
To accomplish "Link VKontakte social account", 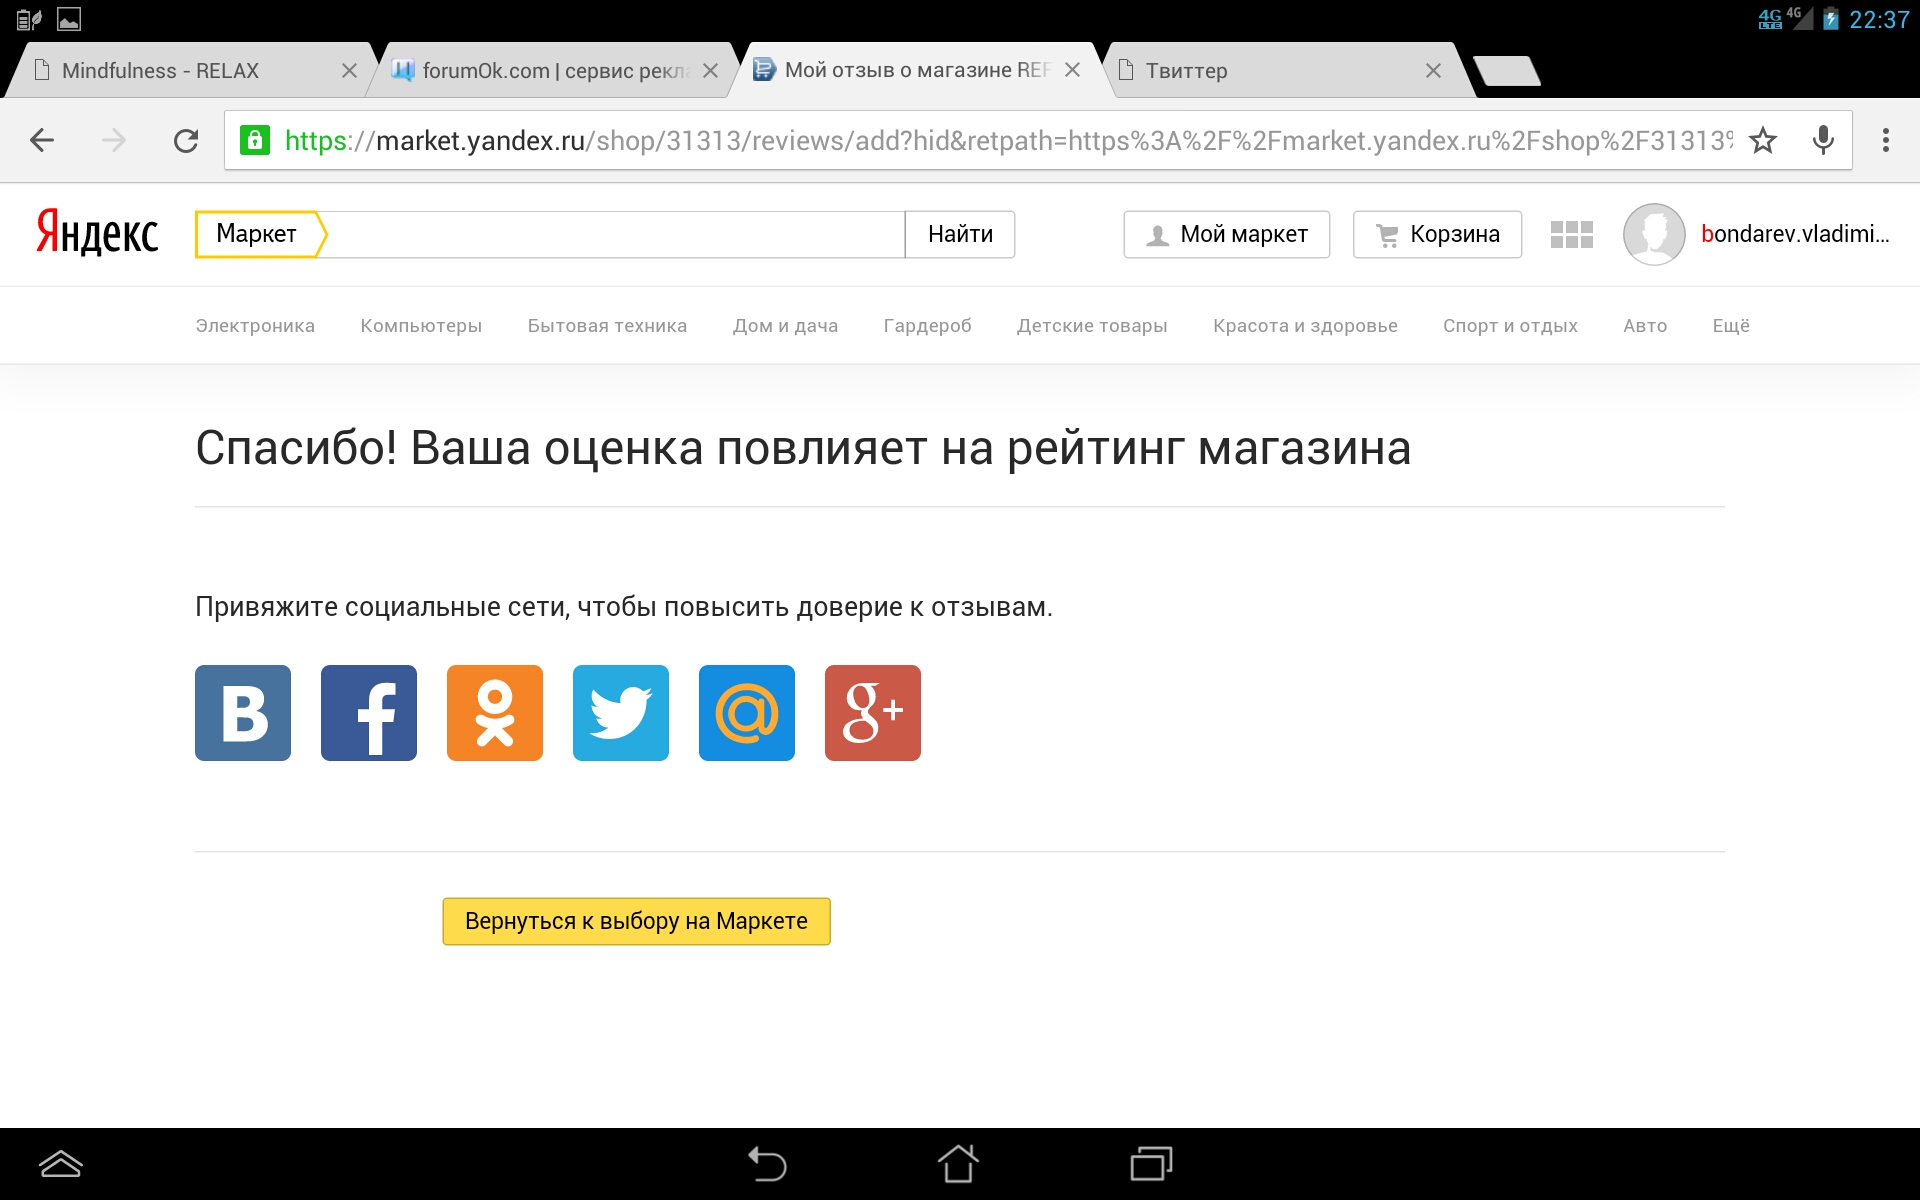I will (243, 713).
